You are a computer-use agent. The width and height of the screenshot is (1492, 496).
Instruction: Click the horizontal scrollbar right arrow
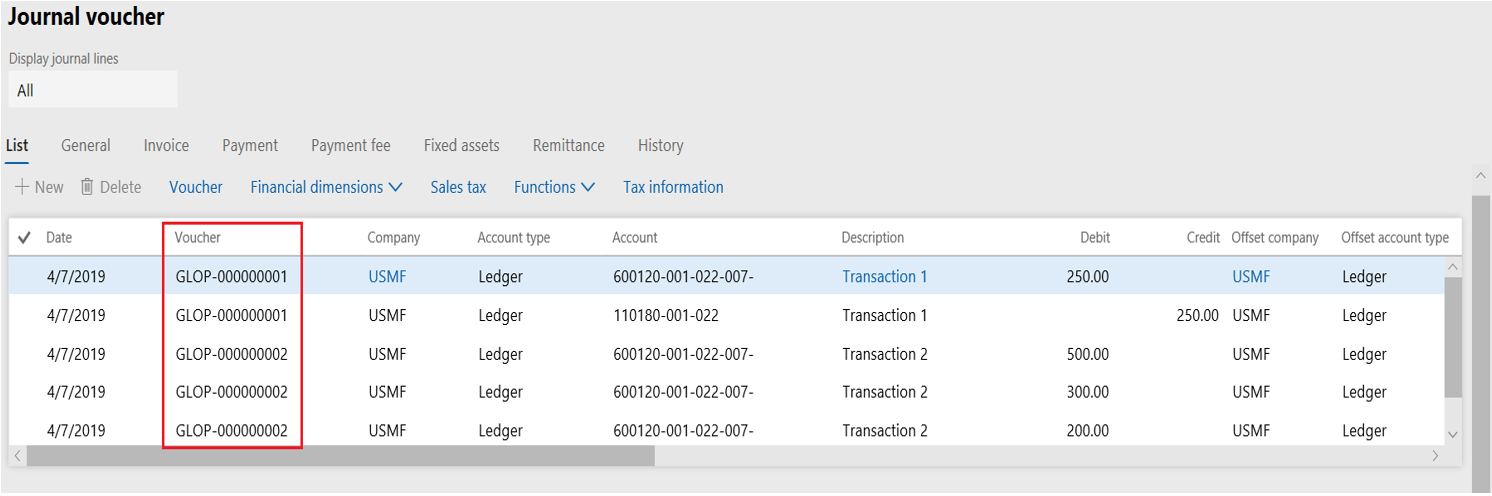[x=1435, y=456]
